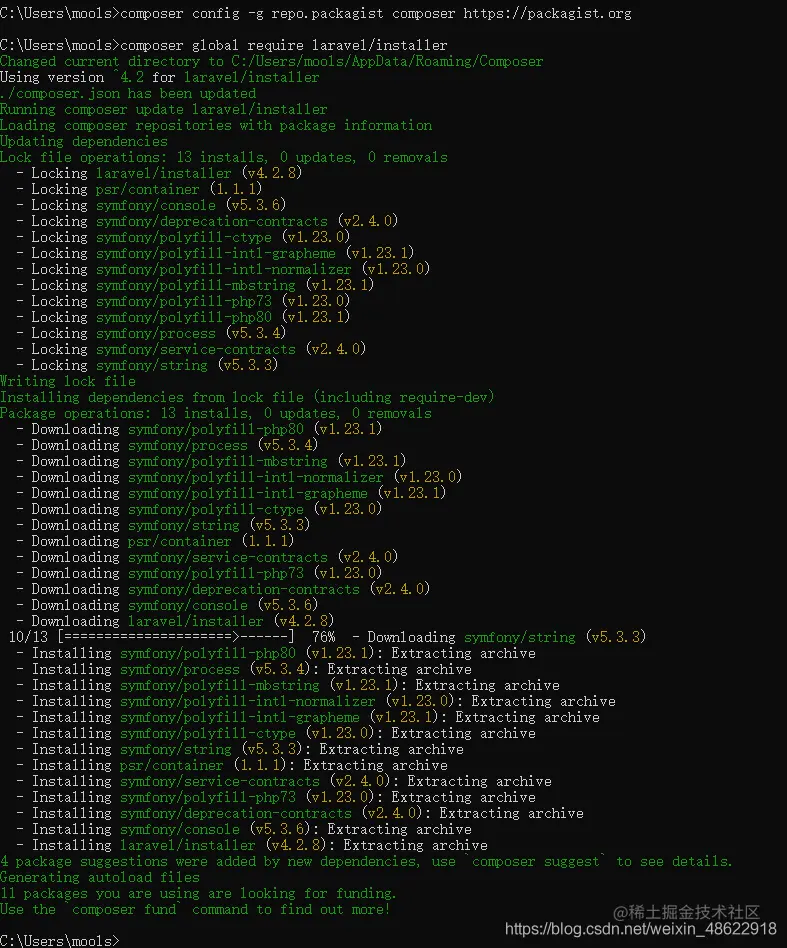The width and height of the screenshot is (787, 948).
Task: Select "Installing symfony/string (v5.3.3)" row
Action: coord(240,749)
